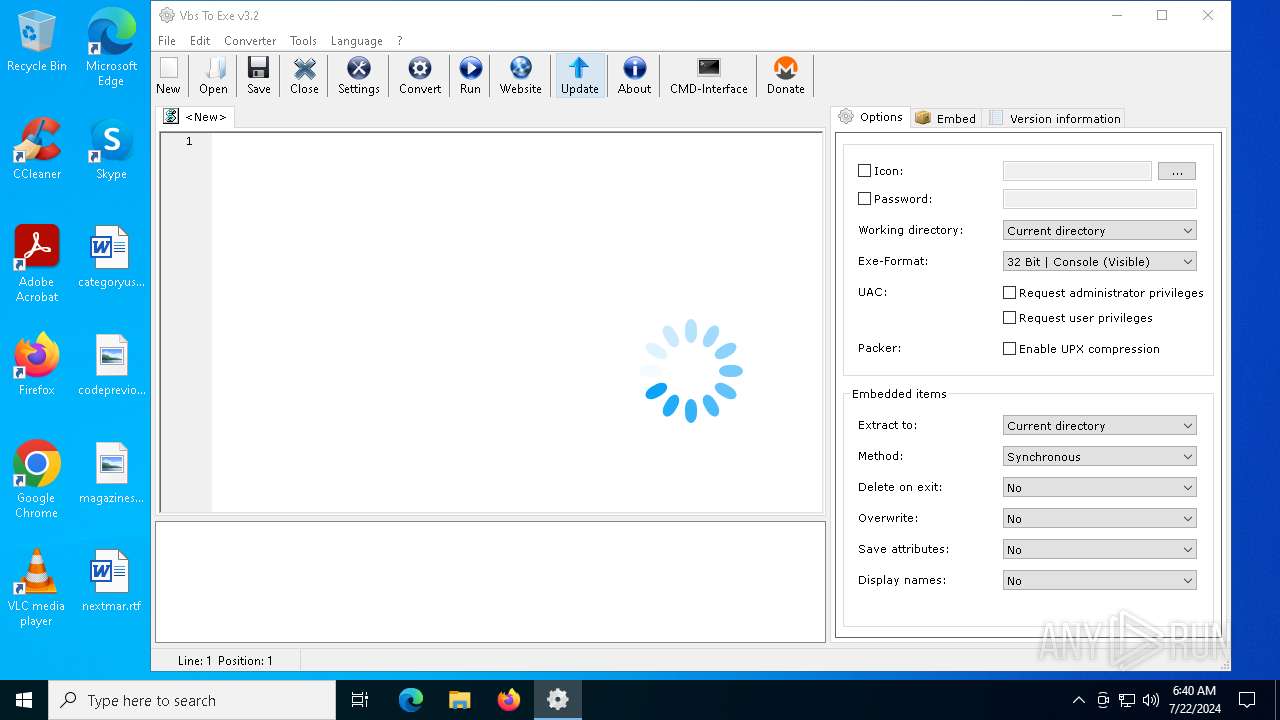Show hidden system tray icons
This screenshot has width=1280, height=720.
click(1078, 700)
